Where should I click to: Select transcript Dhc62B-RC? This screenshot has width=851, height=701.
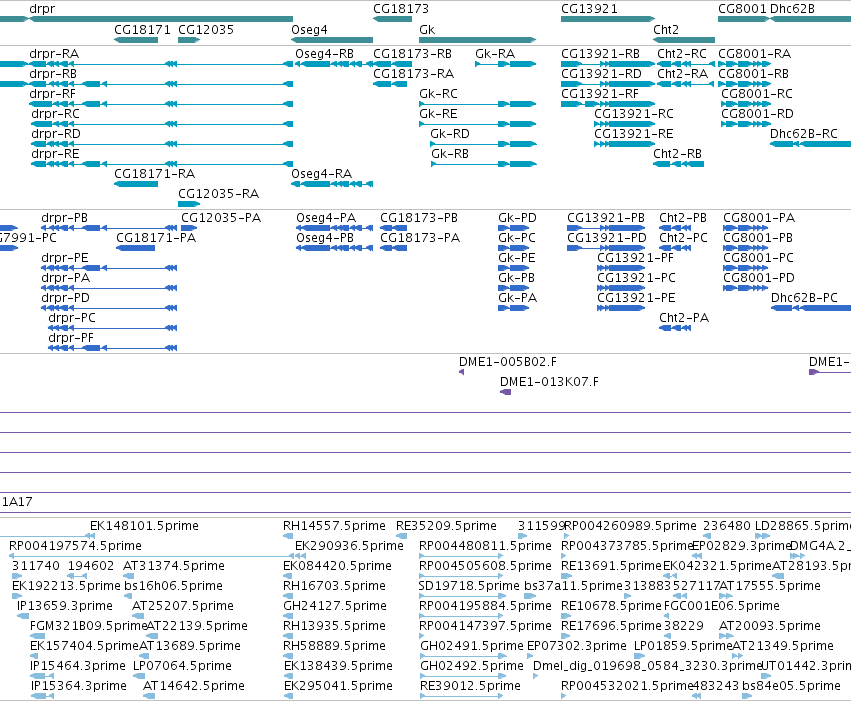click(810, 144)
